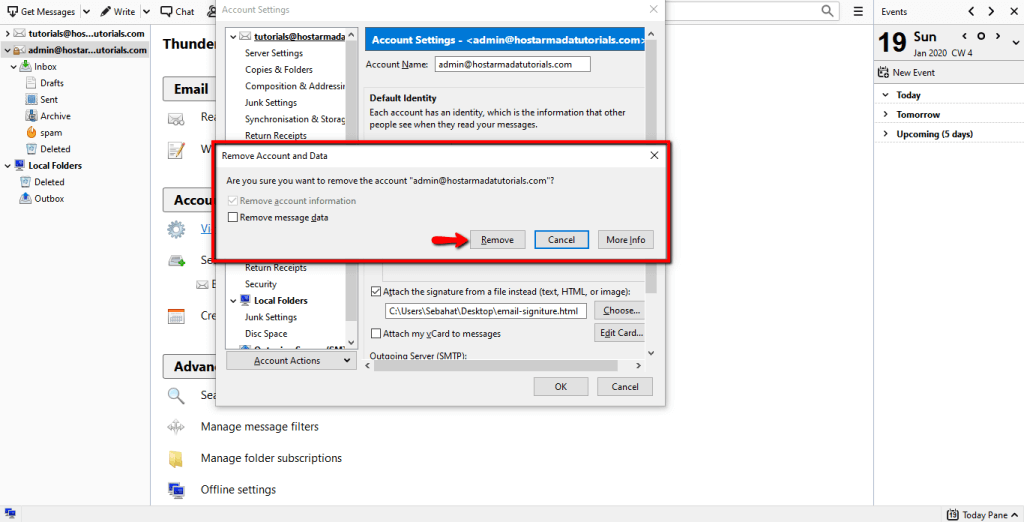
Task: Open the Write dropdown arrow
Action: [146, 12]
